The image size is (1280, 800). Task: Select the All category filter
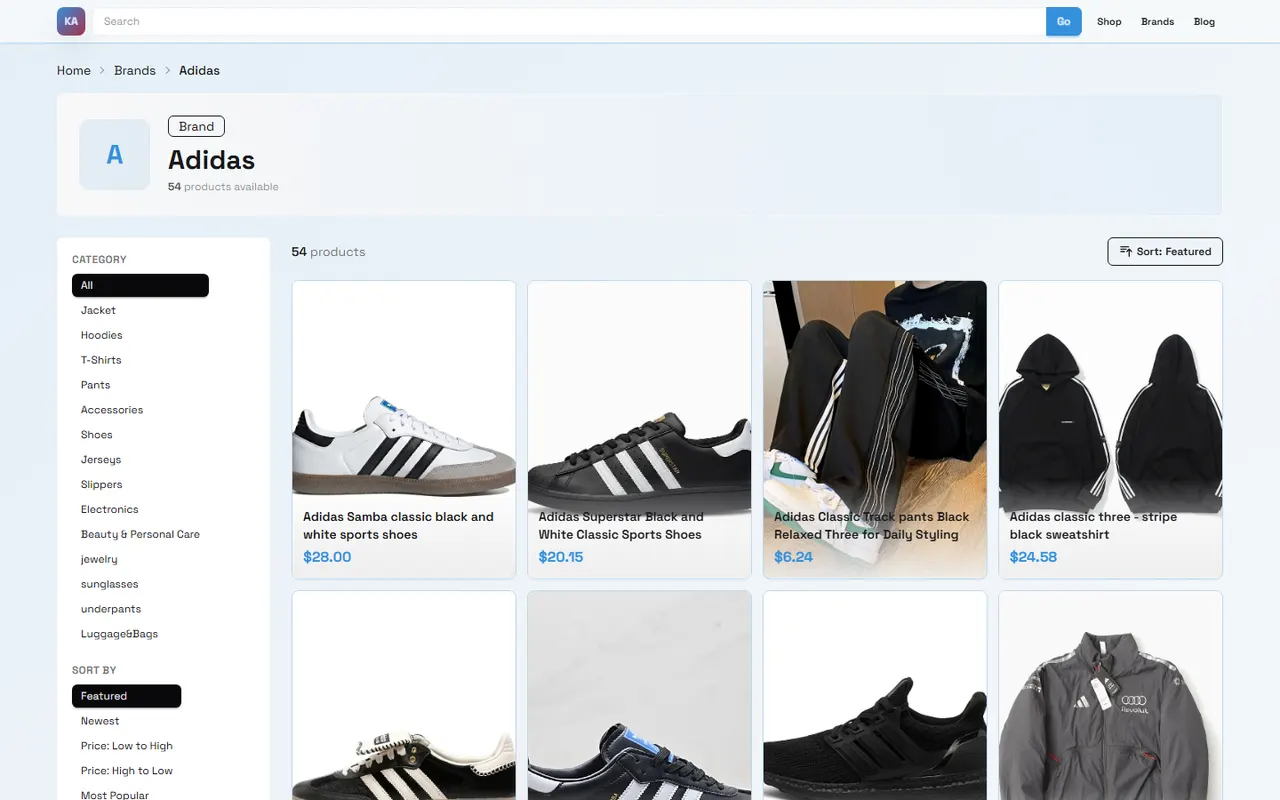(140, 285)
